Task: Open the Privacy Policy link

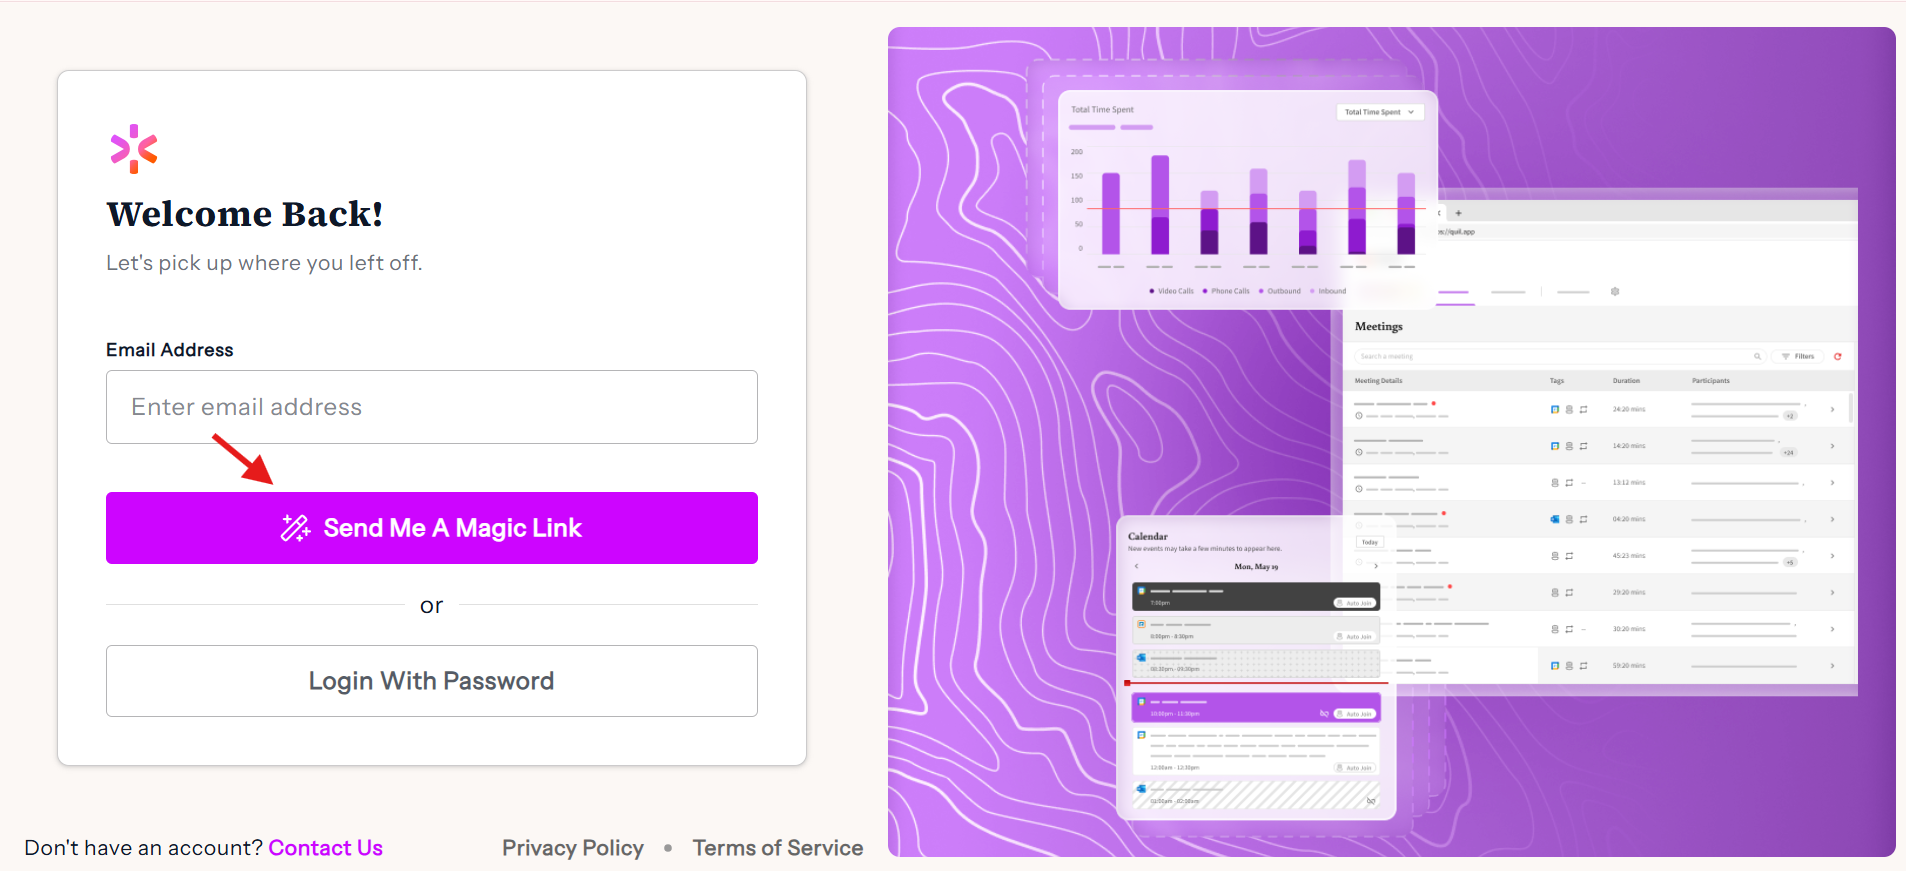Action: 573,848
